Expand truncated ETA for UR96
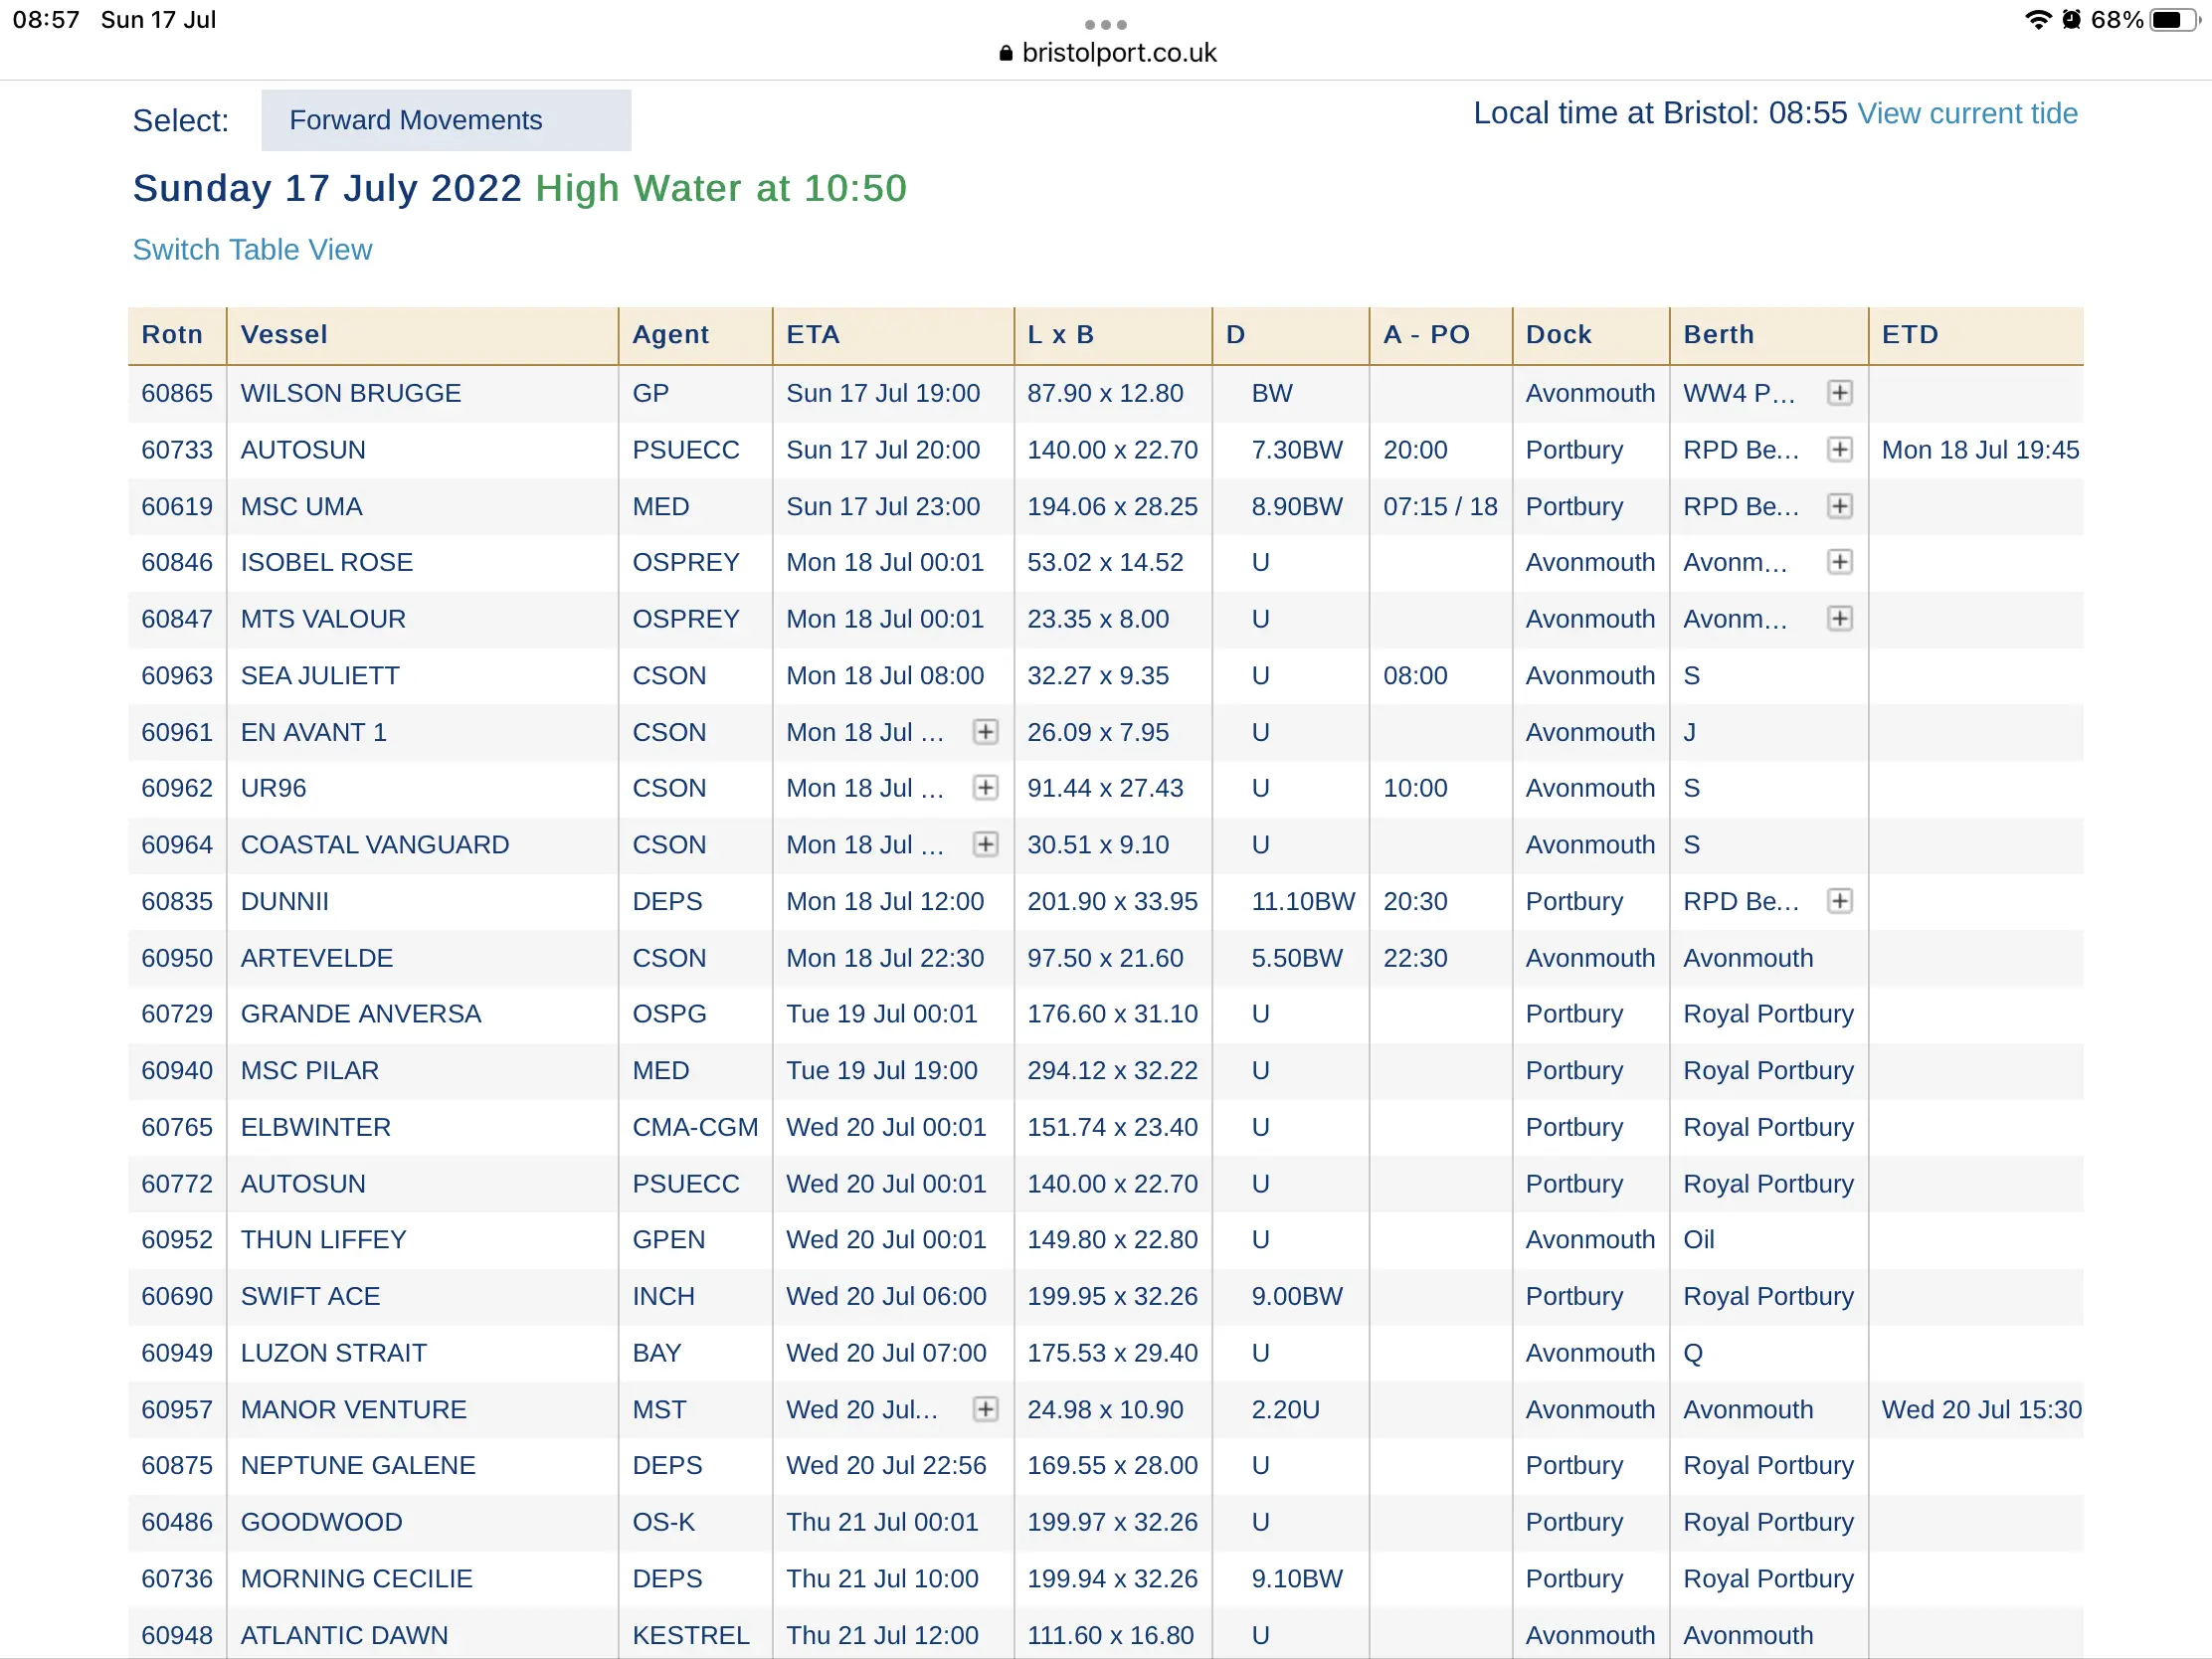The height and width of the screenshot is (1659, 2212). click(985, 788)
